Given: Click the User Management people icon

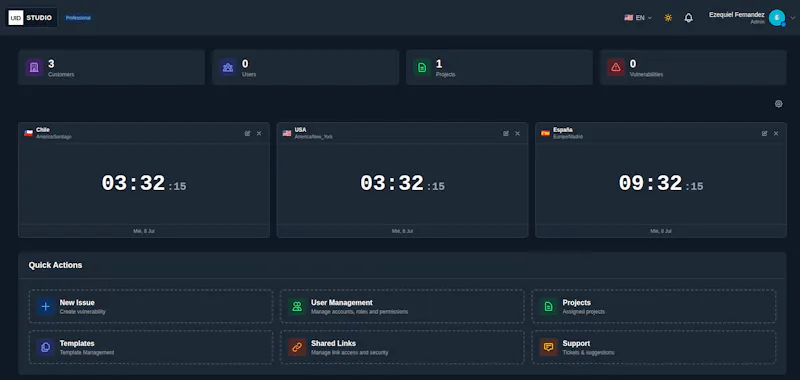Looking at the screenshot, I should coord(297,307).
